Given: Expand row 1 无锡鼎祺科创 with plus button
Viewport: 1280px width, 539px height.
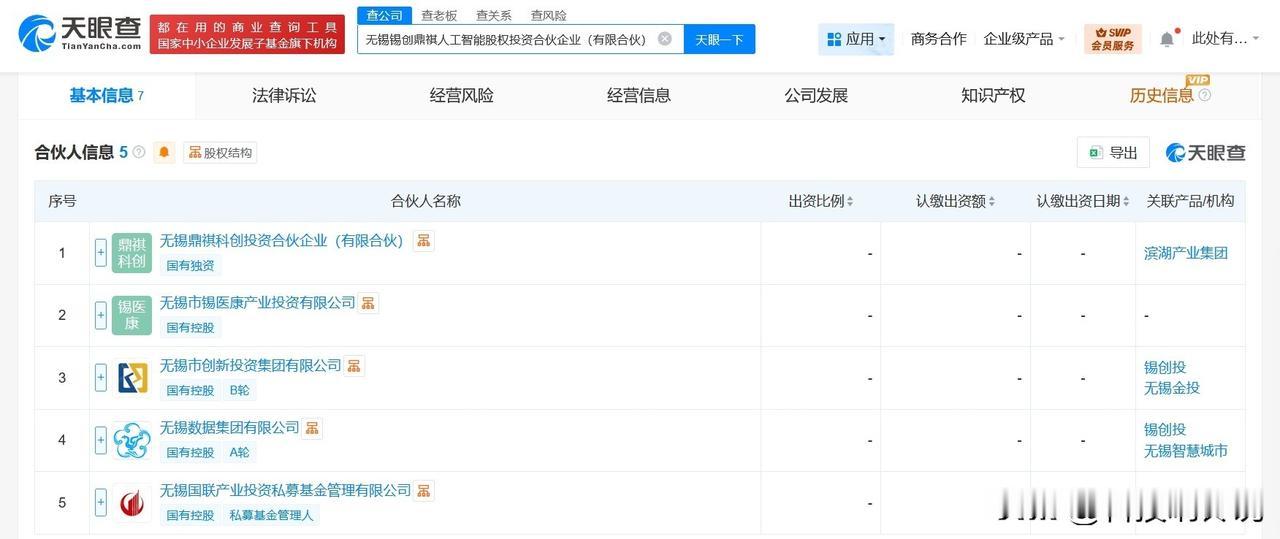Looking at the screenshot, I should tap(101, 253).
